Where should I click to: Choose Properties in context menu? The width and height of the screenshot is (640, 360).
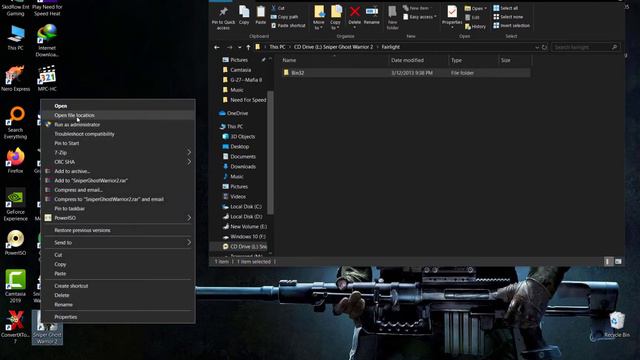(x=118, y=317)
